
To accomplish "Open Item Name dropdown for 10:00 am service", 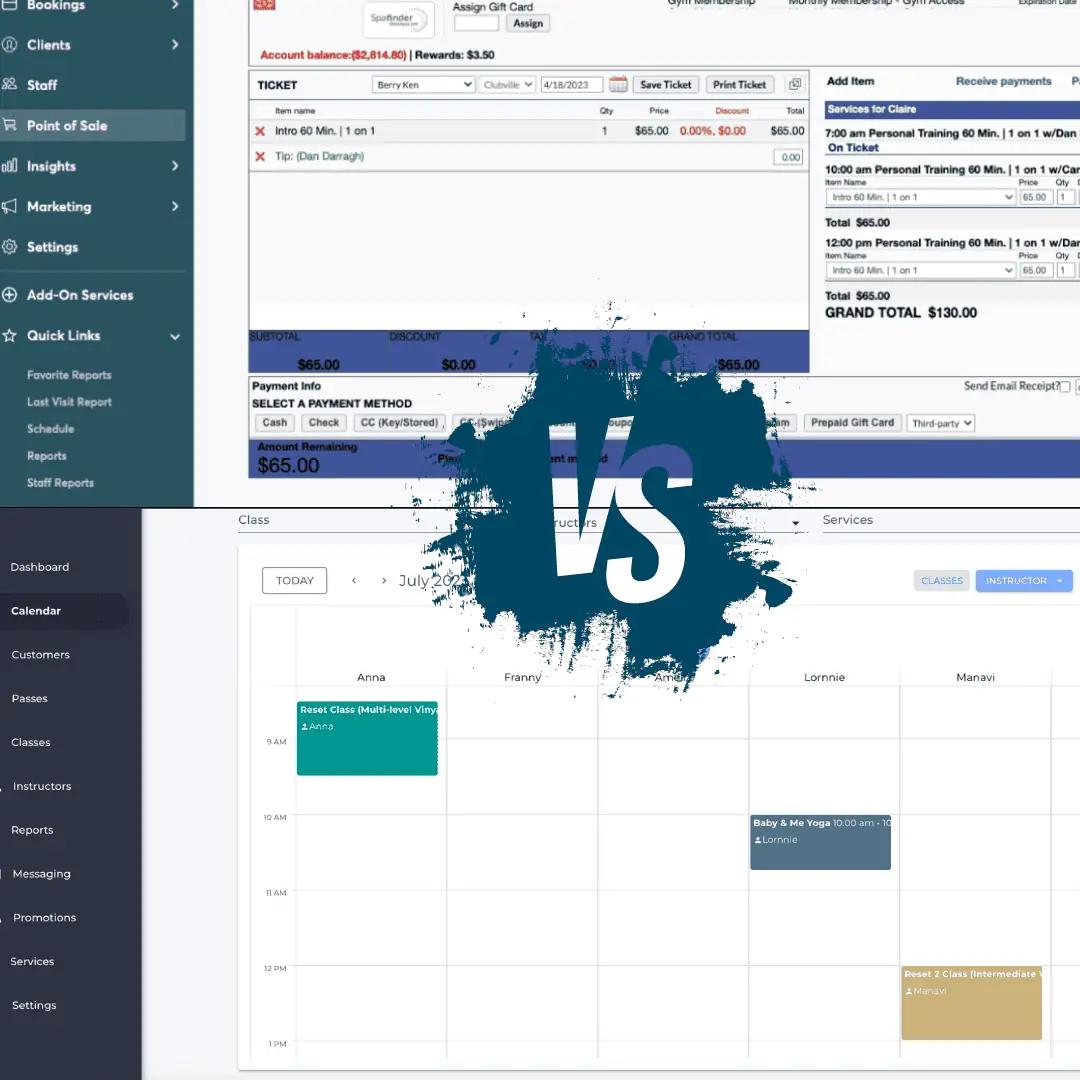I will coord(921,197).
